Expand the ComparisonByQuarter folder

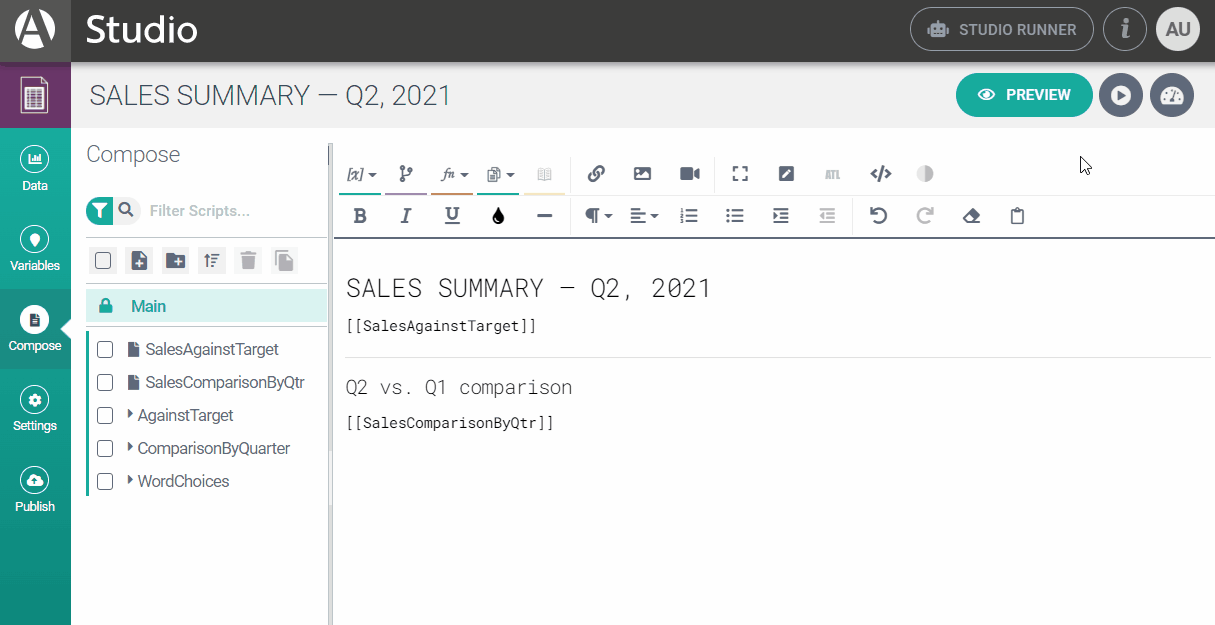[130, 448]
